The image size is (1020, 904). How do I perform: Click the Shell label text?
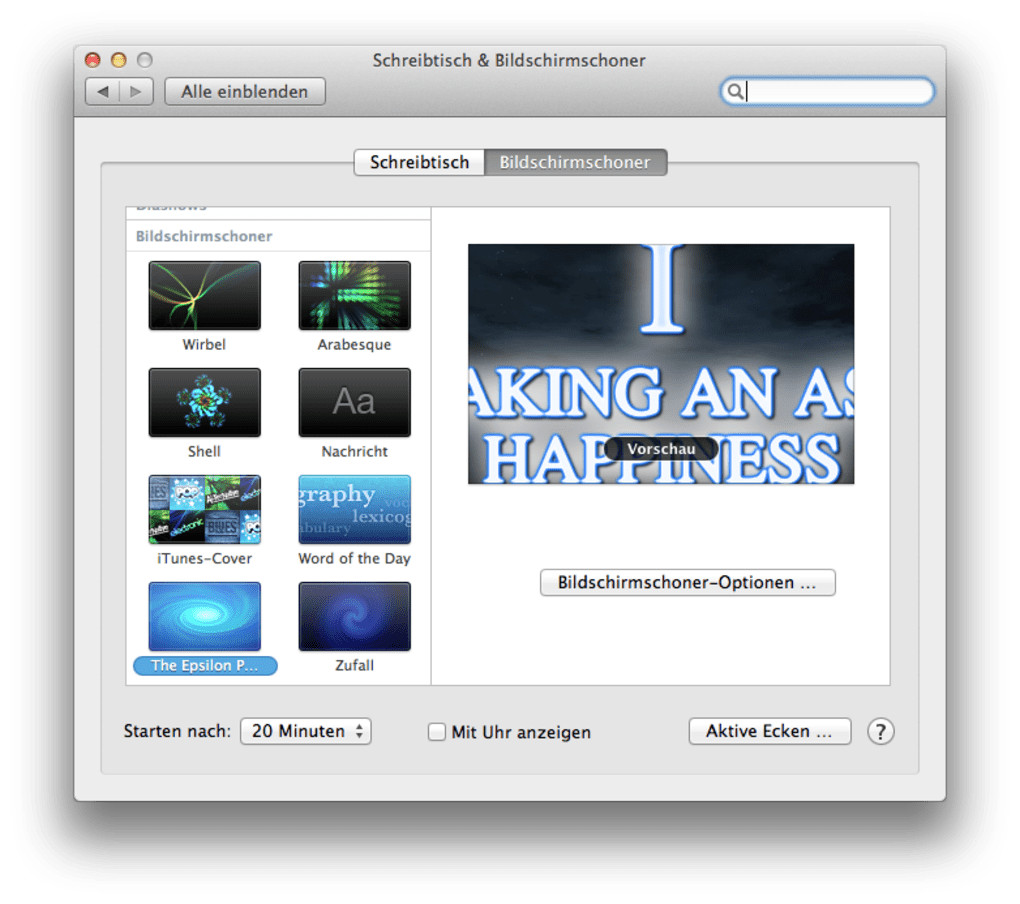tap(204, 451)
